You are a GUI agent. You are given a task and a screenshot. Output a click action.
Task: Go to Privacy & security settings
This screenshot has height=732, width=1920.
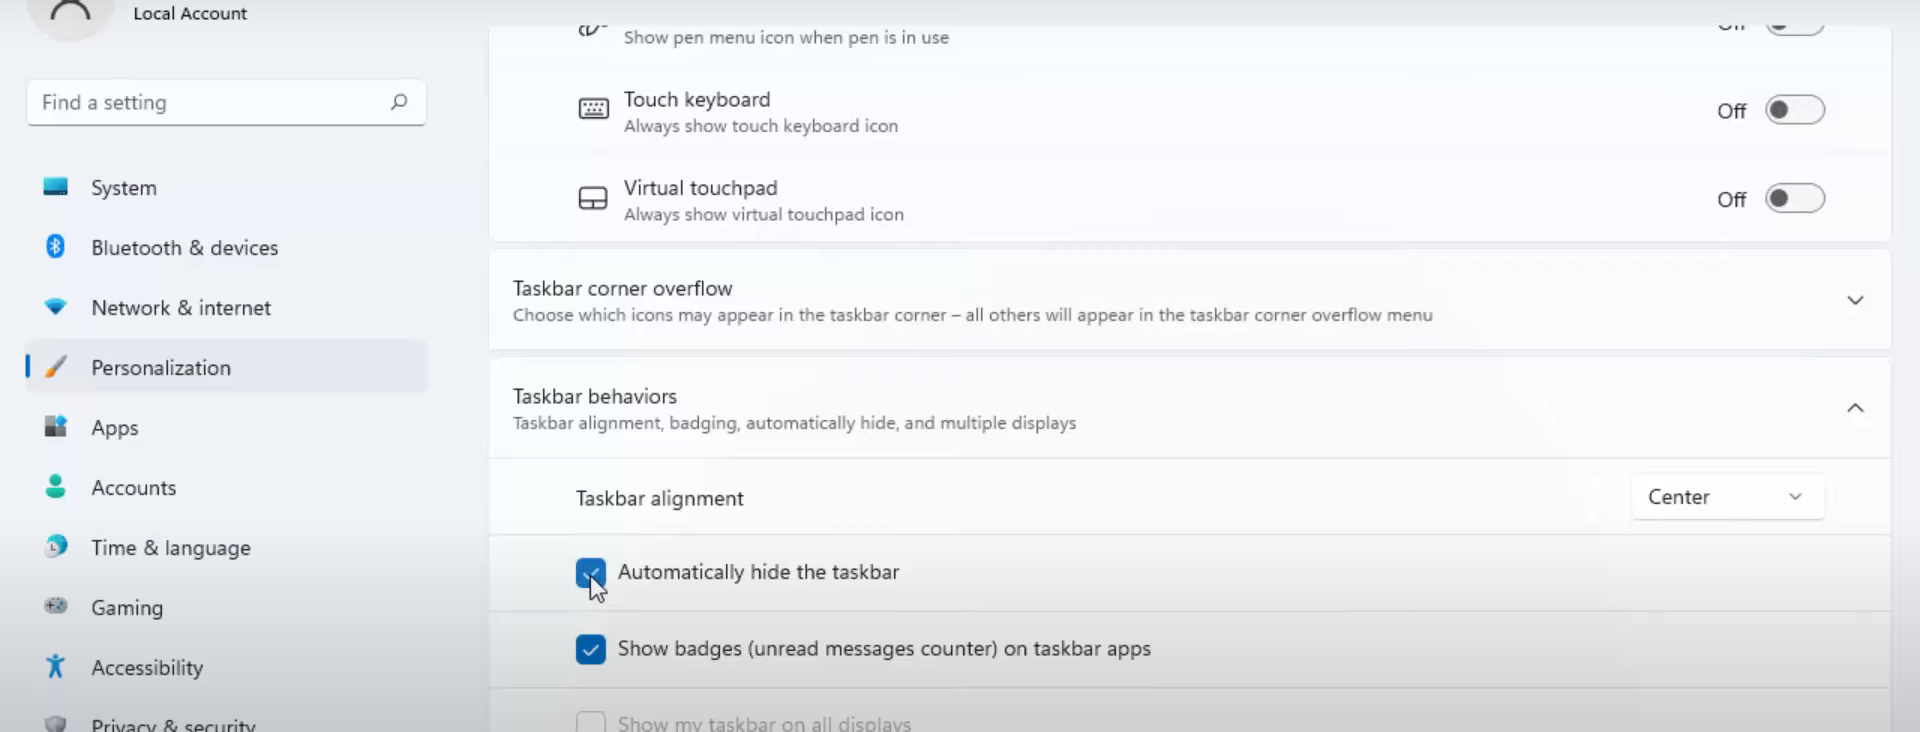(x=173, y=724)
